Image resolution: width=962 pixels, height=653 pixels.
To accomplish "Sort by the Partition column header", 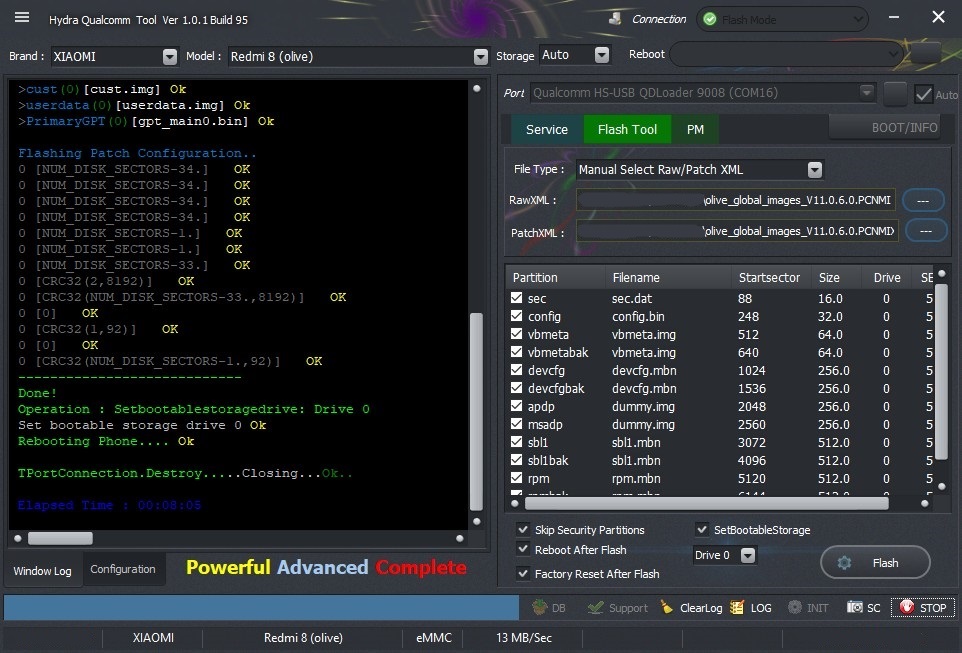I will coord(556,277).
